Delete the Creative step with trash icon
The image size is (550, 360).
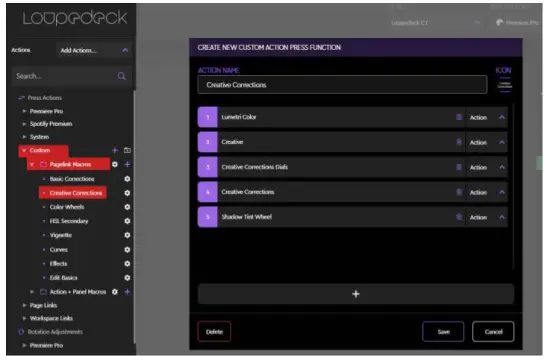tap(459, 142)
